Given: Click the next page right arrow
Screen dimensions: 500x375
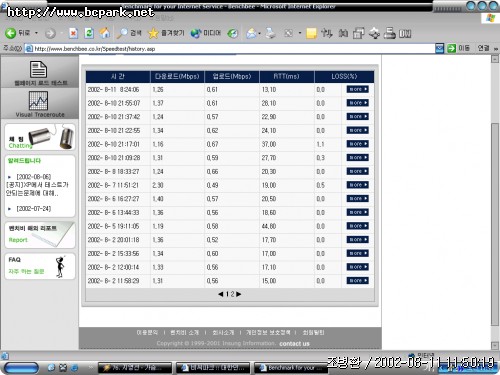Looking at the screenshot, I should (239, 294).
